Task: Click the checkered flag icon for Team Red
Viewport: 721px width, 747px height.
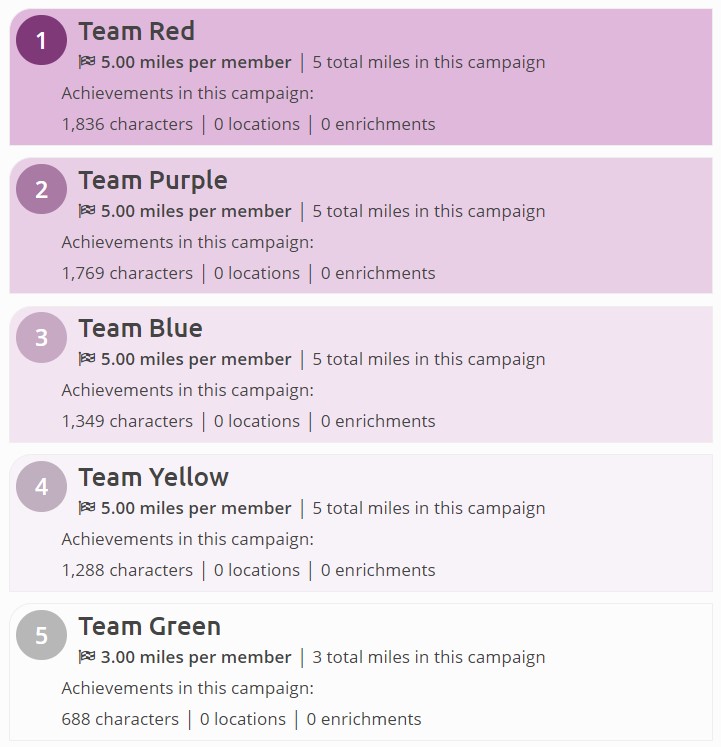Action: (x=87, y=62)
